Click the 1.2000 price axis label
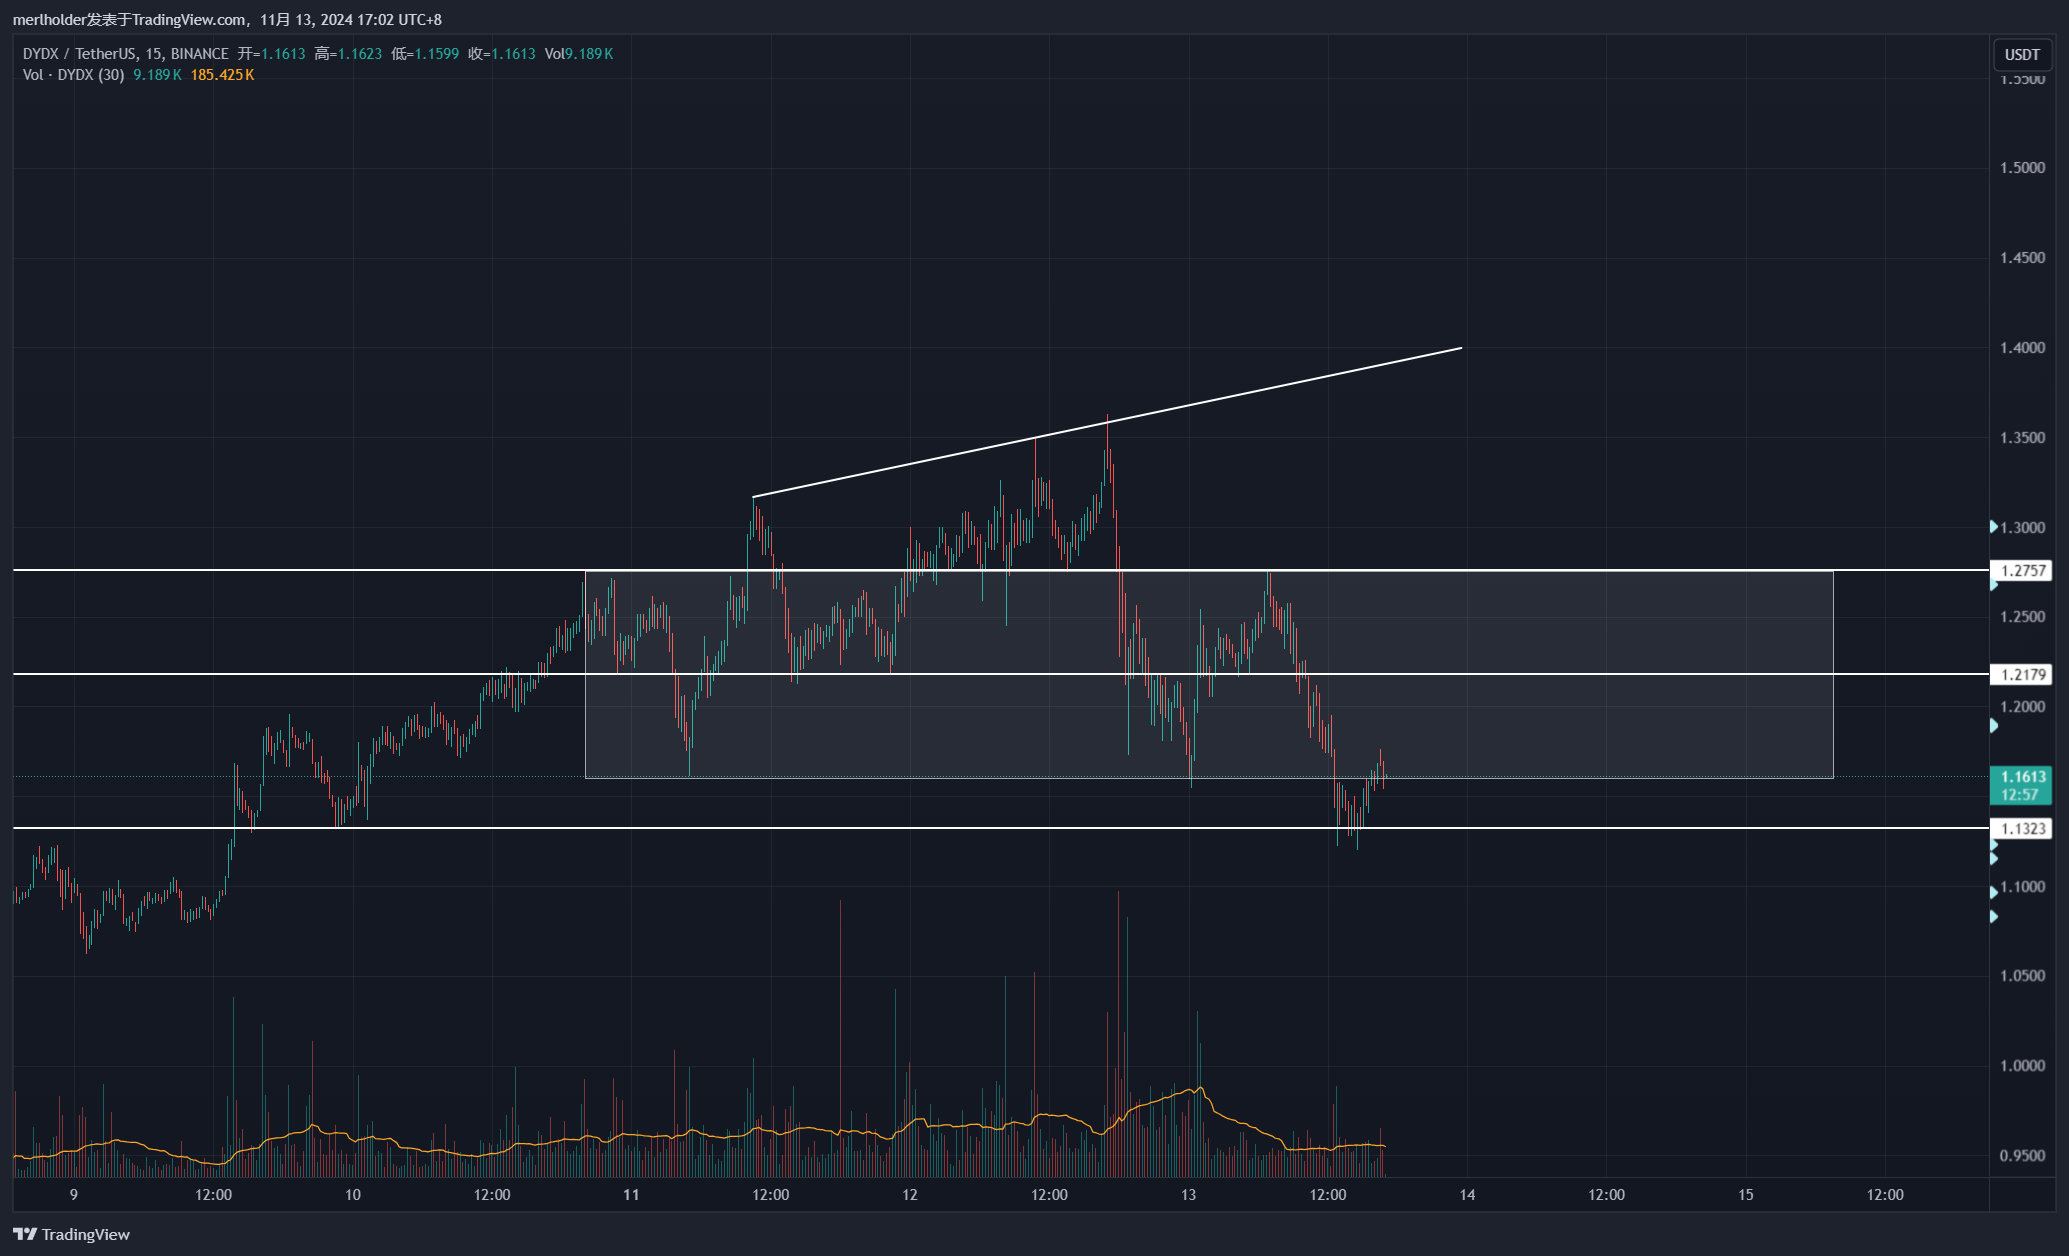Viewport: 2069px width, 1256px height. (2022, 707)
